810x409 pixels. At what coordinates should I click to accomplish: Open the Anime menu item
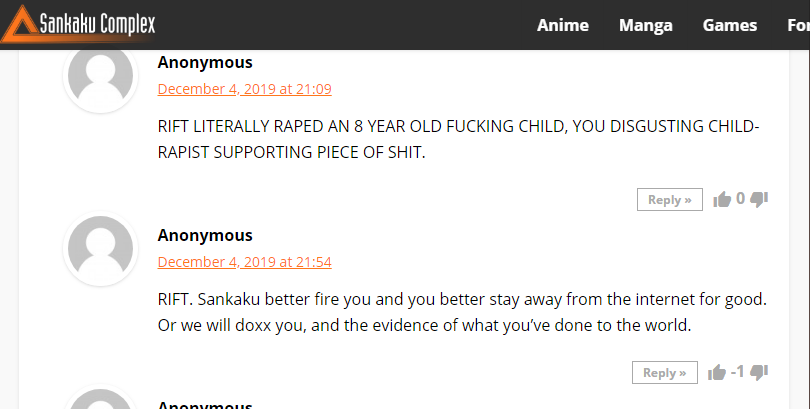563,25
